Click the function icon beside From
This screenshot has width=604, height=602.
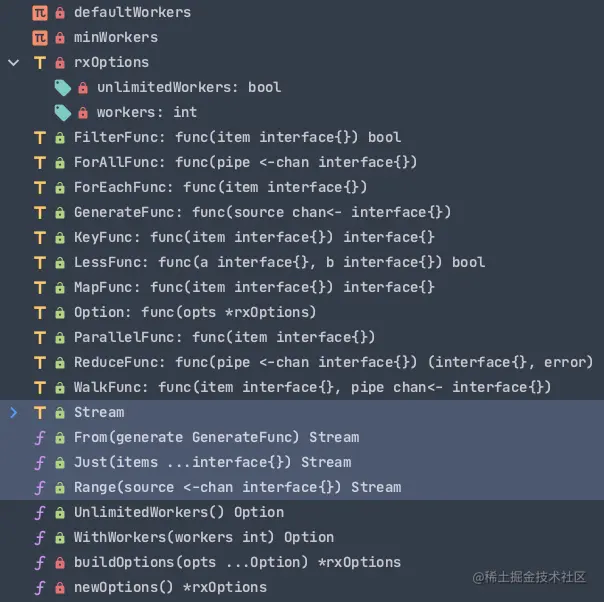tap(40, 437)
